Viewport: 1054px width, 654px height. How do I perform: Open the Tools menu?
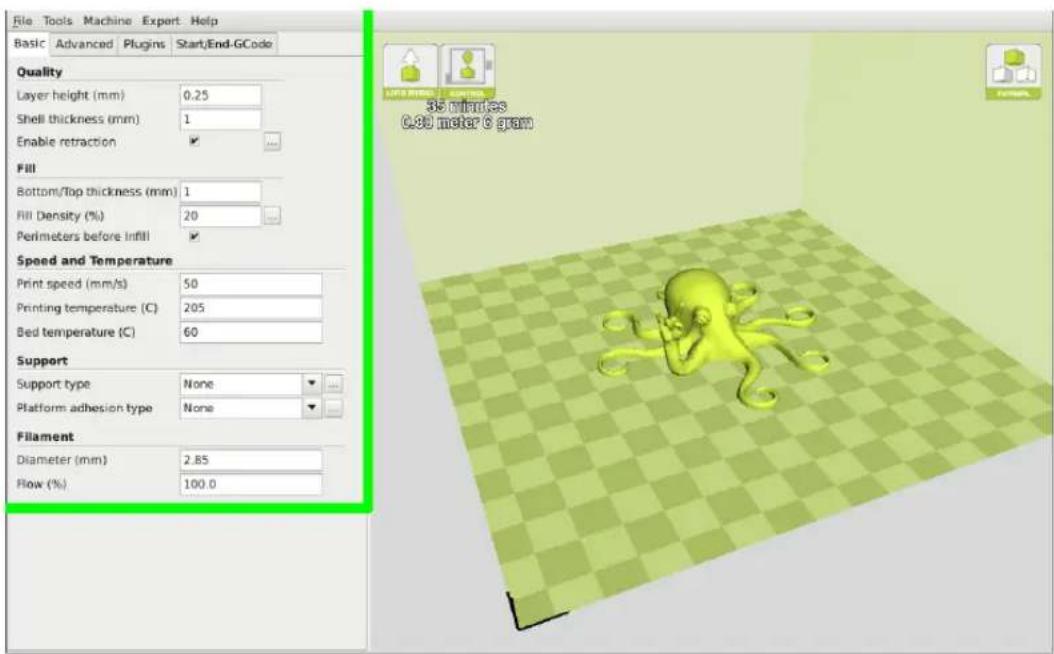pos(58,21)
